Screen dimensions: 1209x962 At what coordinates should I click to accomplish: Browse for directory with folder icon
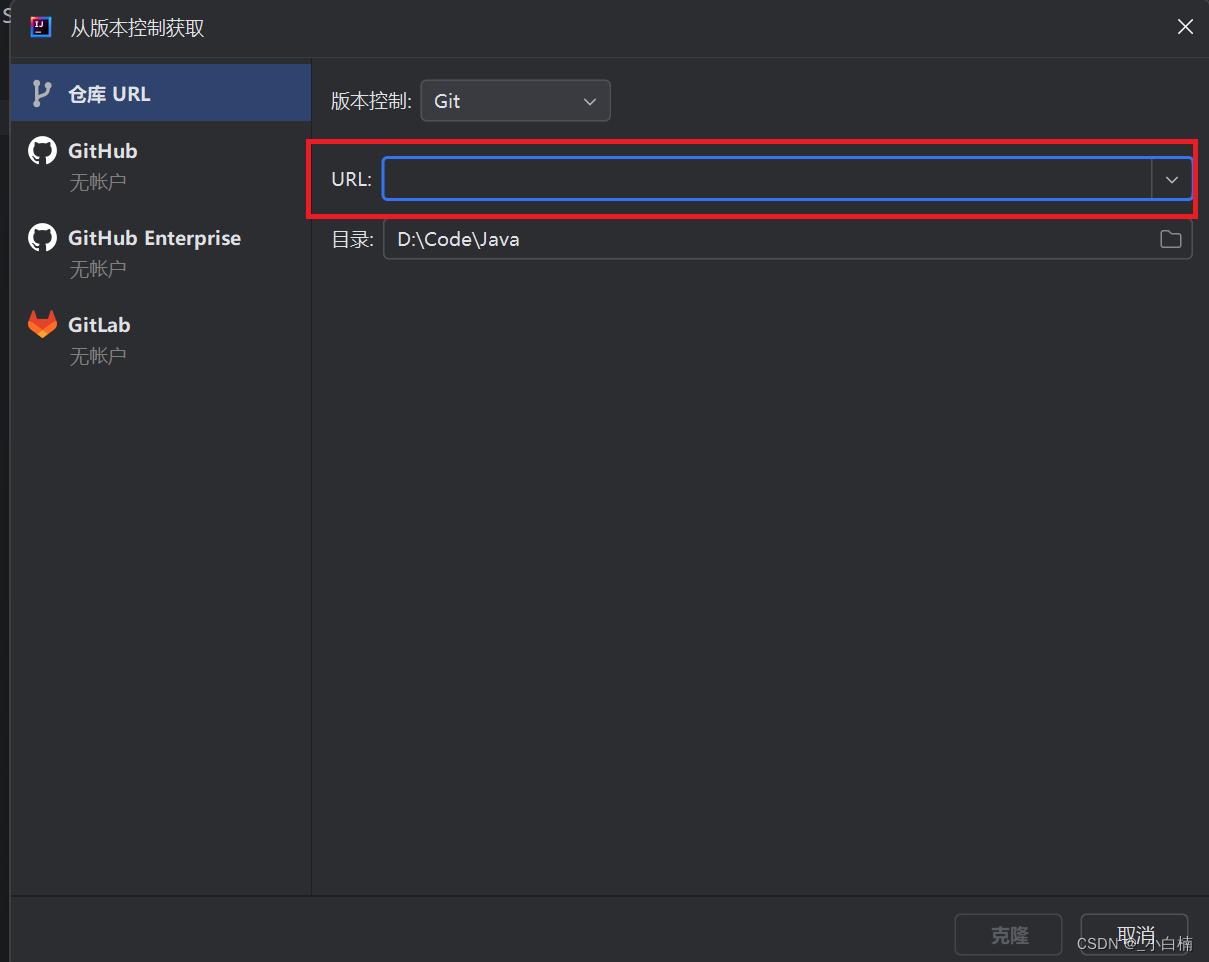coord(1170,239)
